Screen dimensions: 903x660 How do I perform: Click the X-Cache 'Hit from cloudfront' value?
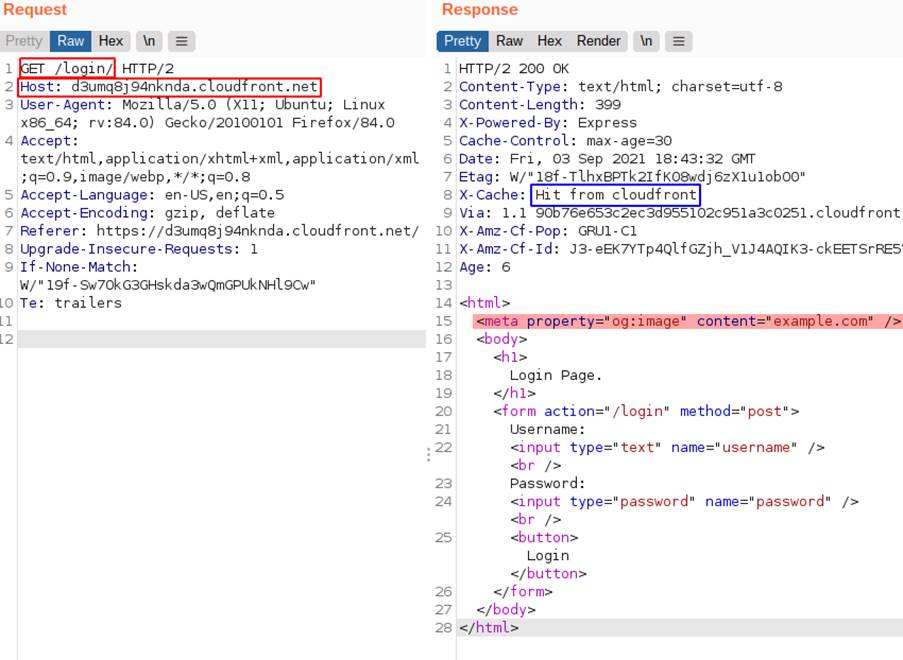click(x=614, y=195)
